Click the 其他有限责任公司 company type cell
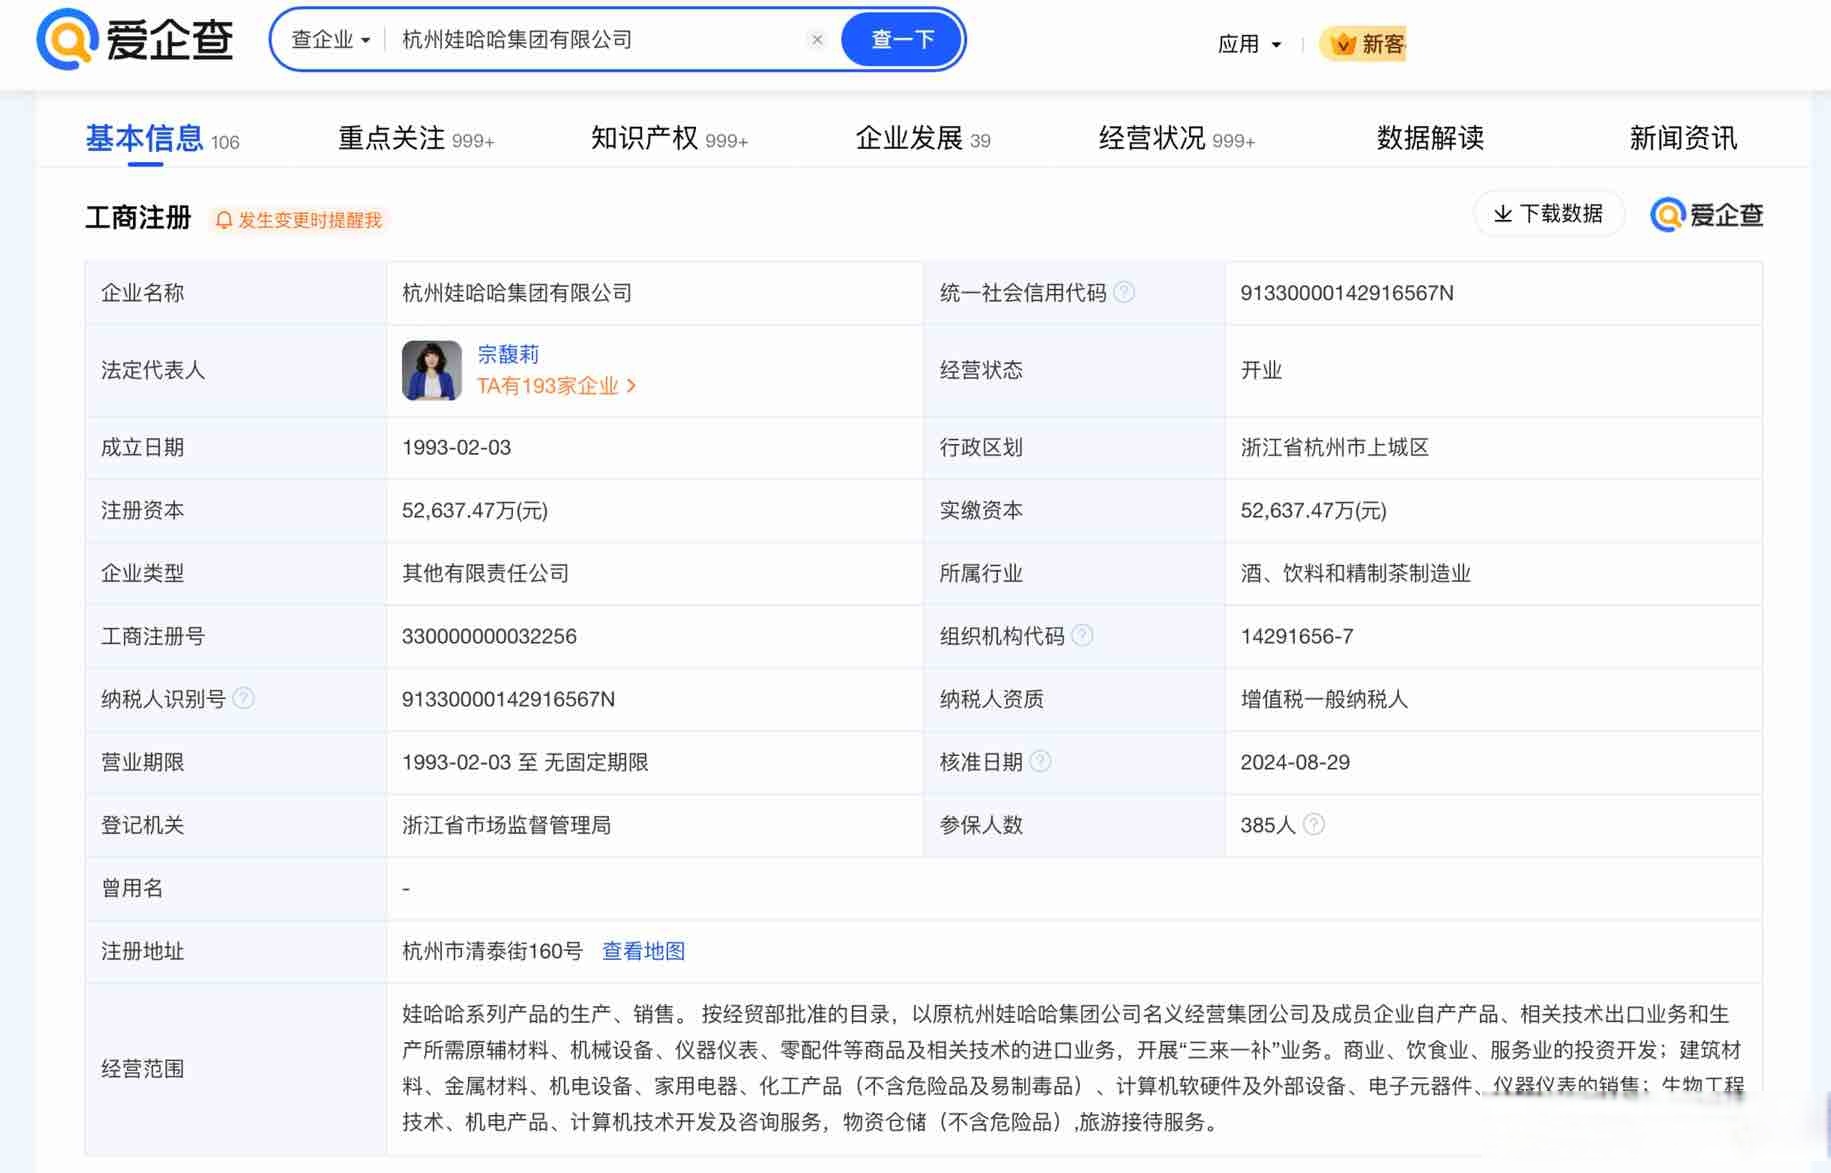The image size is (1831, 1173). tap(485, 573)
